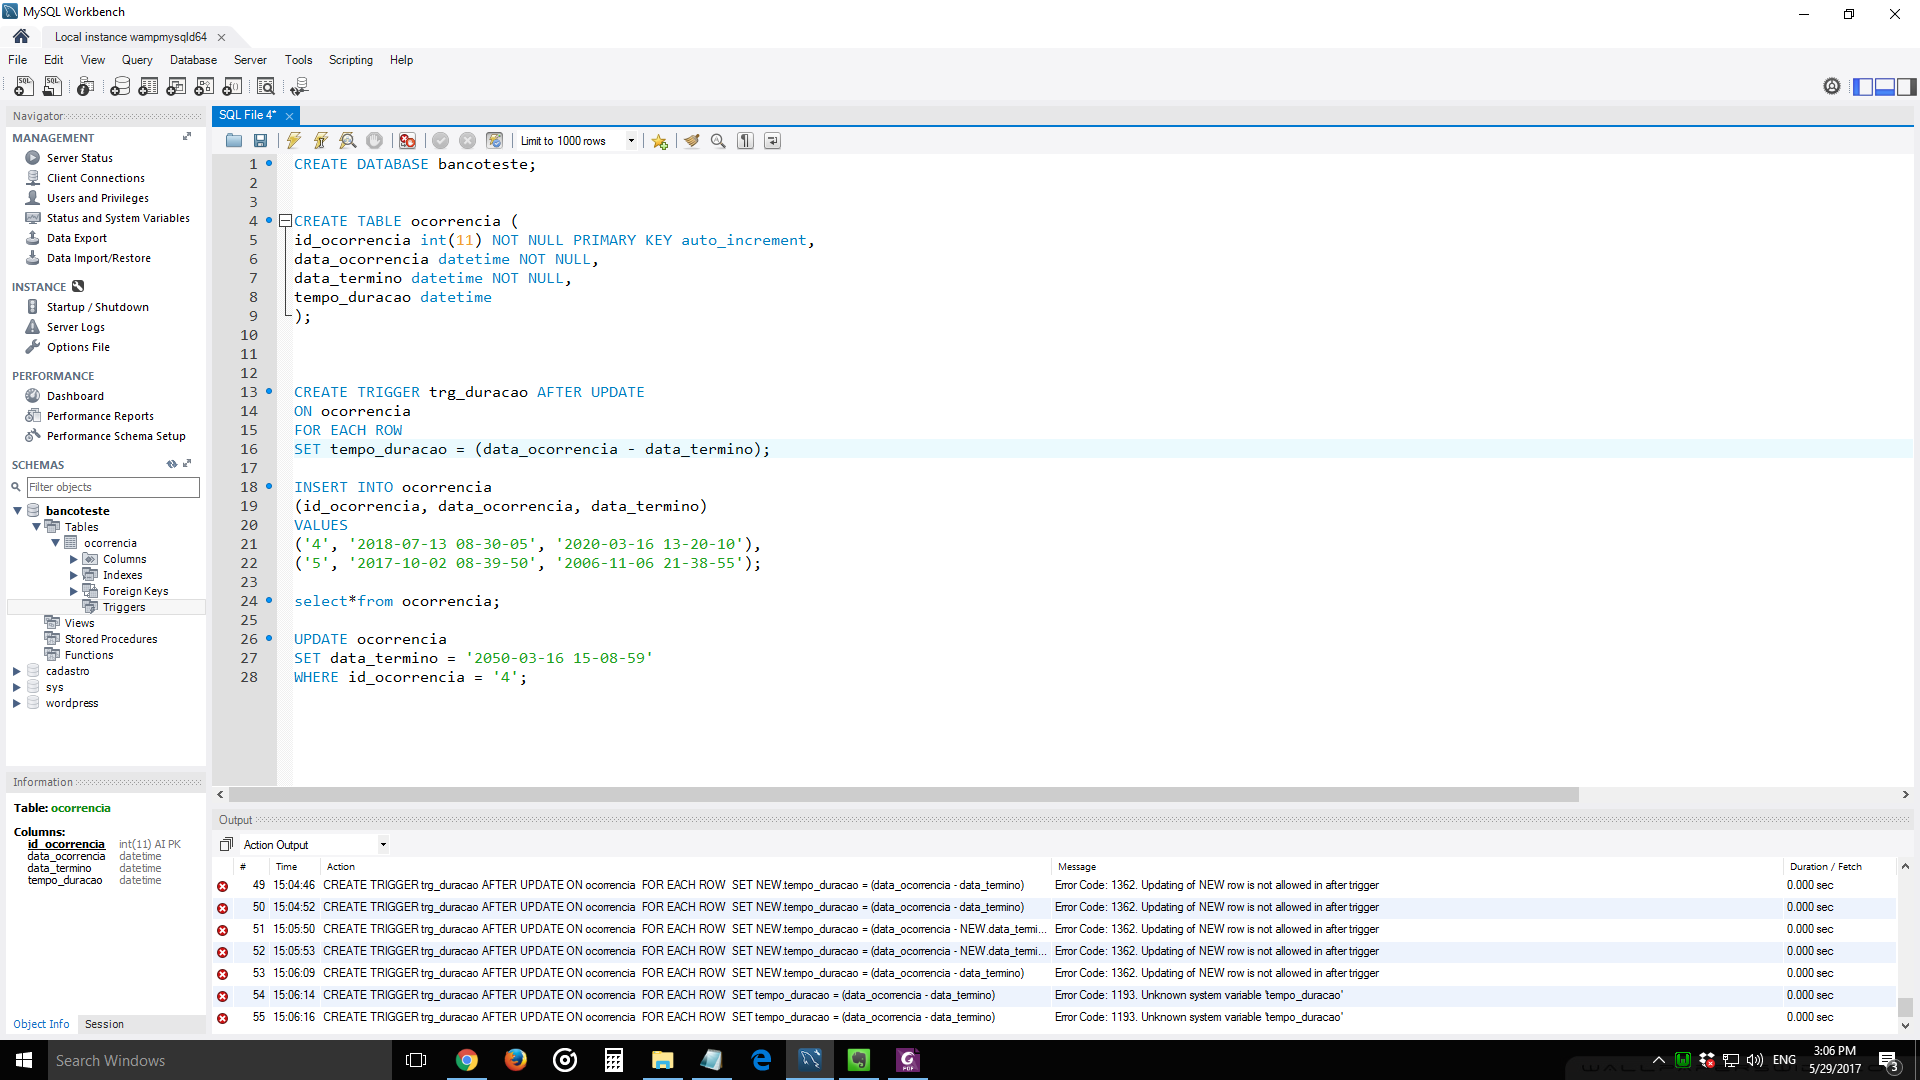Screen dimensions: 1920x1080
Task: Stop query execution icon
Action: (x=375, y=141)
